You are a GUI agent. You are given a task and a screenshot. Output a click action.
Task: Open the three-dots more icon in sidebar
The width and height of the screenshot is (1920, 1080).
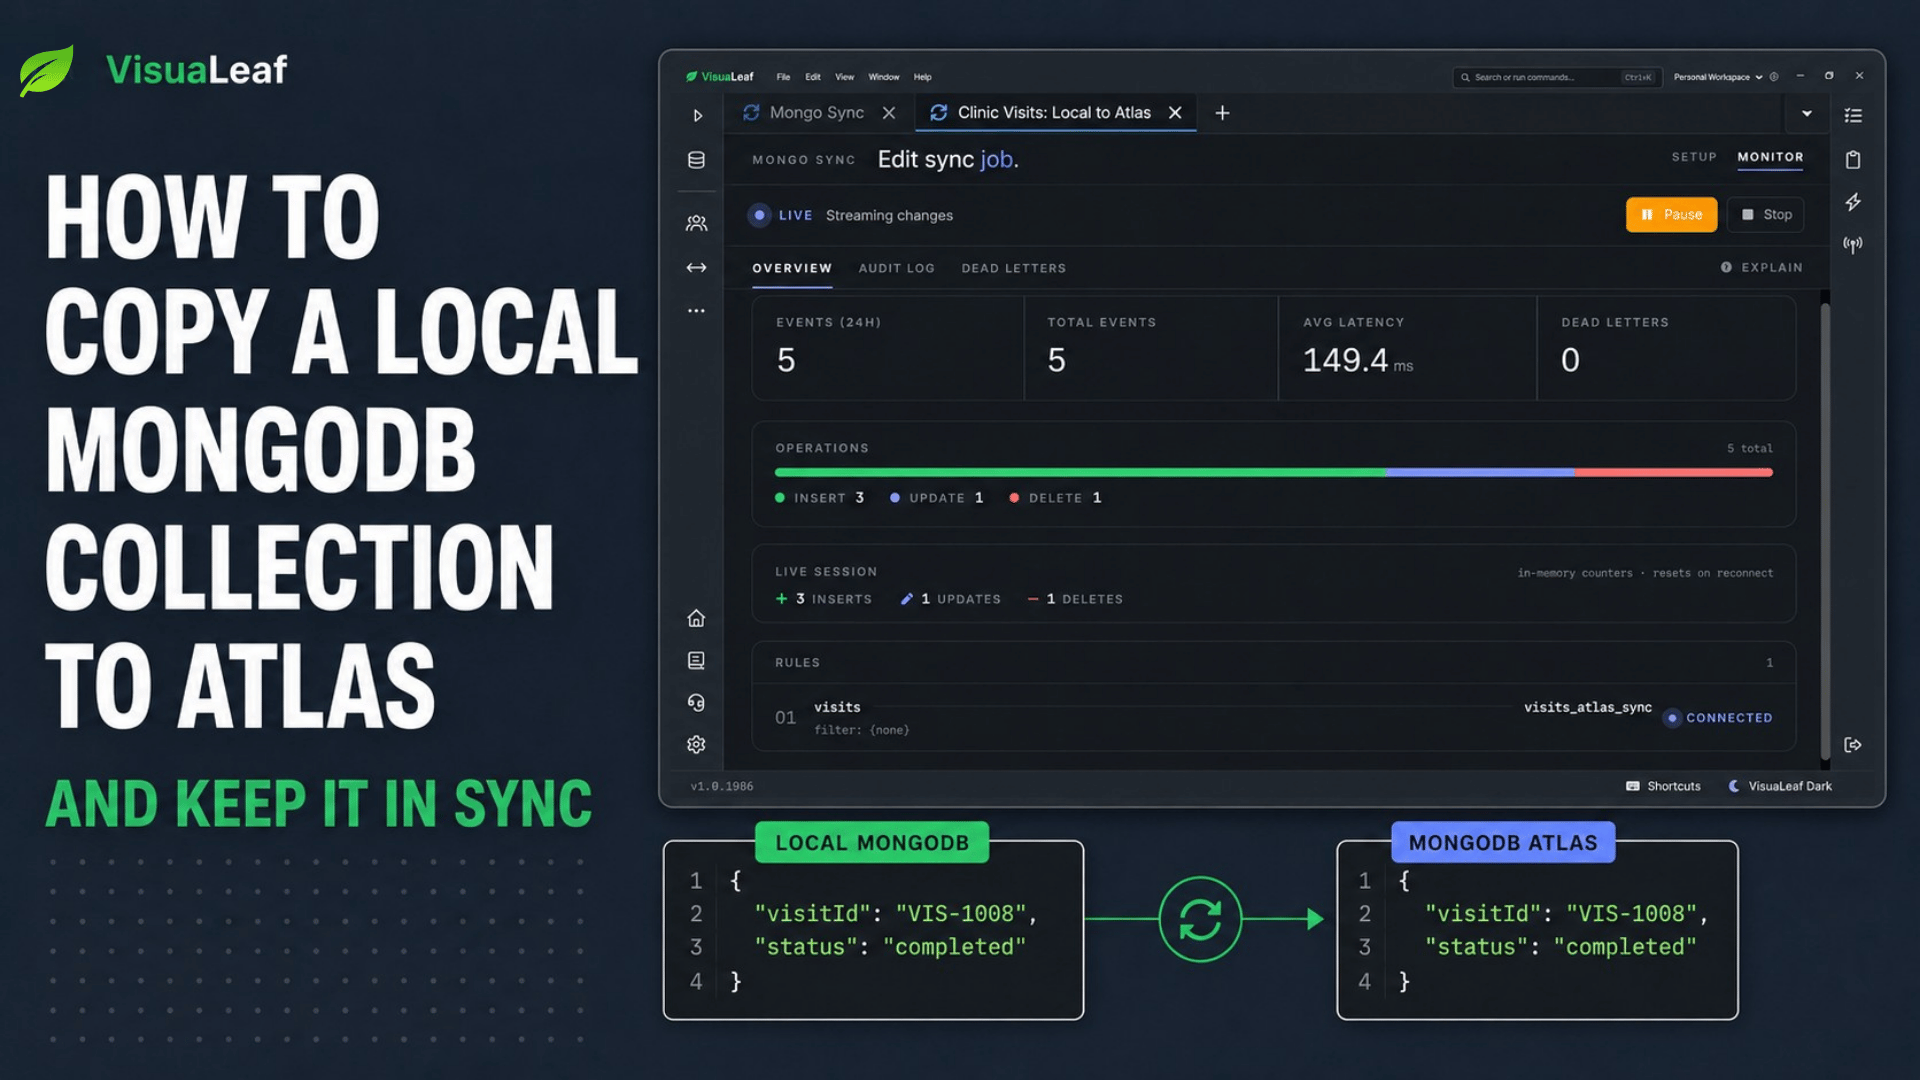pyautogui.click(x=697, y=311)
